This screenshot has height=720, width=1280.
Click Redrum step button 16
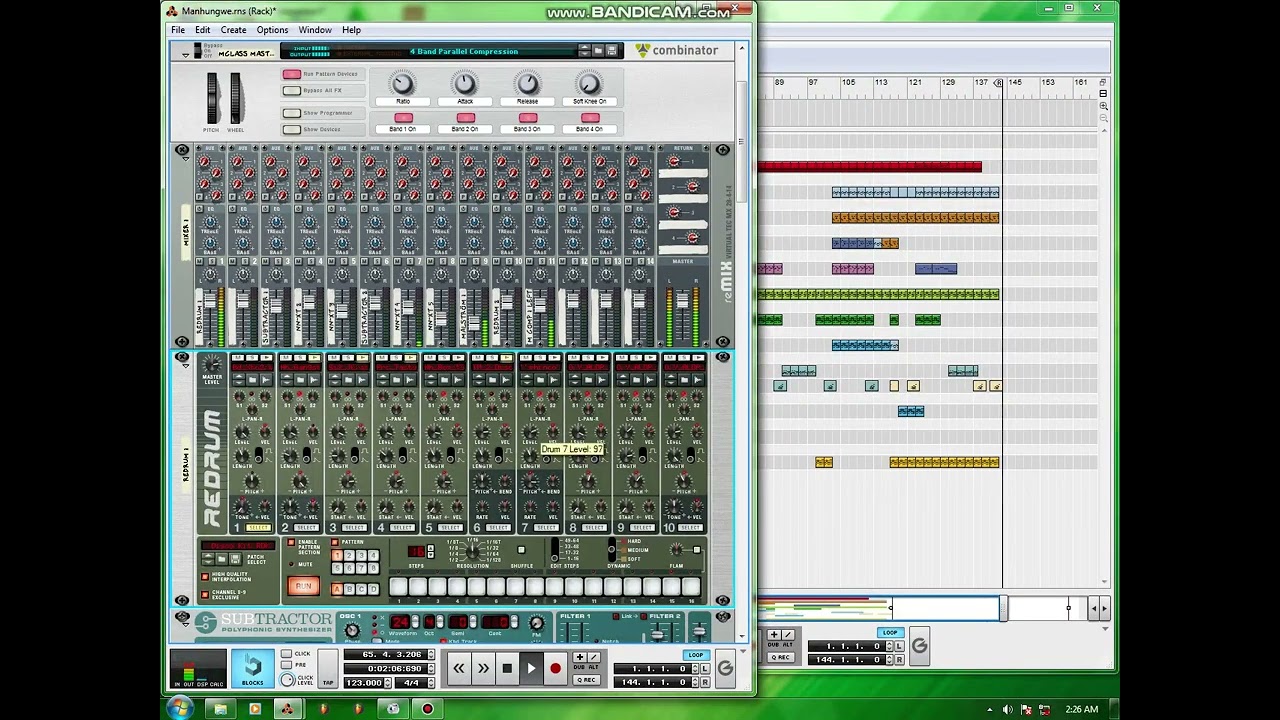pos(691,586)
